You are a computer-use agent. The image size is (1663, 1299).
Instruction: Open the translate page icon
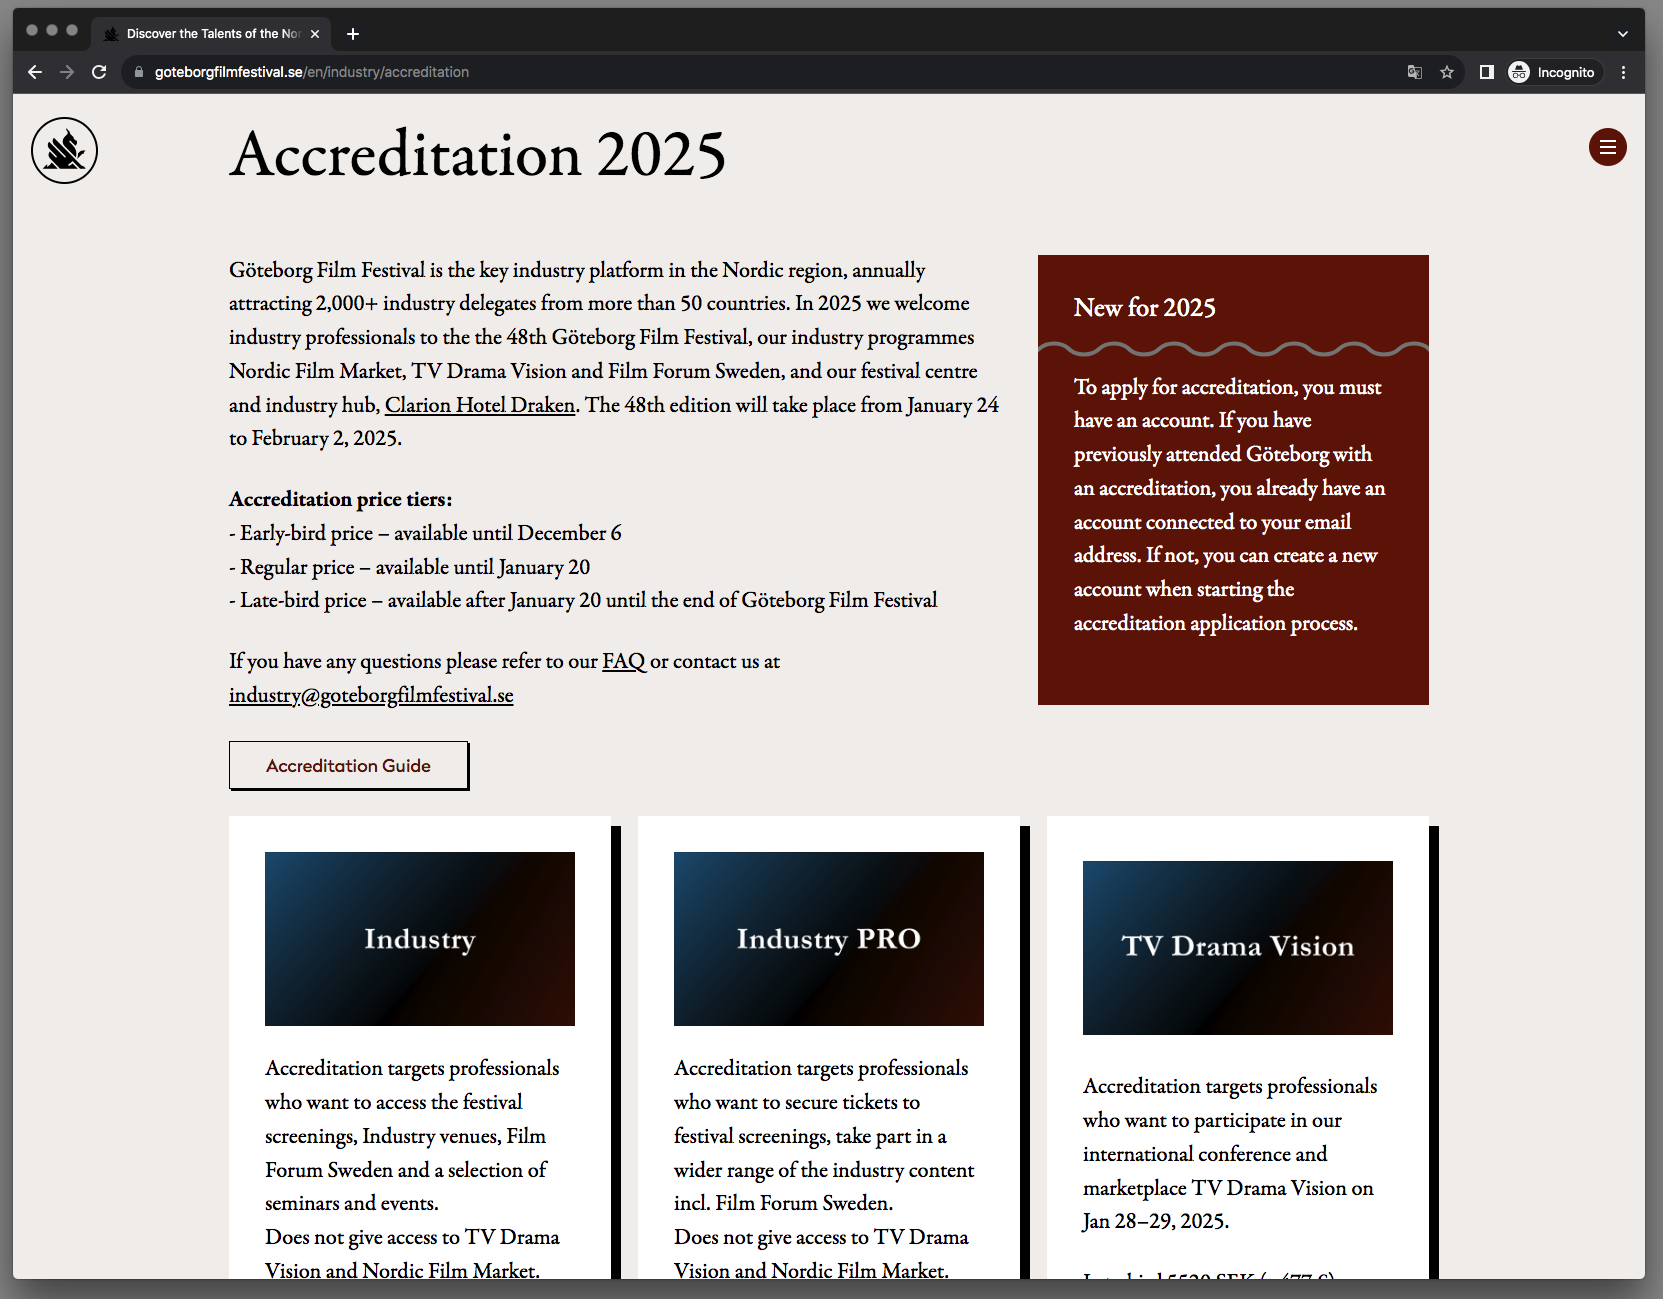coord(1415,72)
